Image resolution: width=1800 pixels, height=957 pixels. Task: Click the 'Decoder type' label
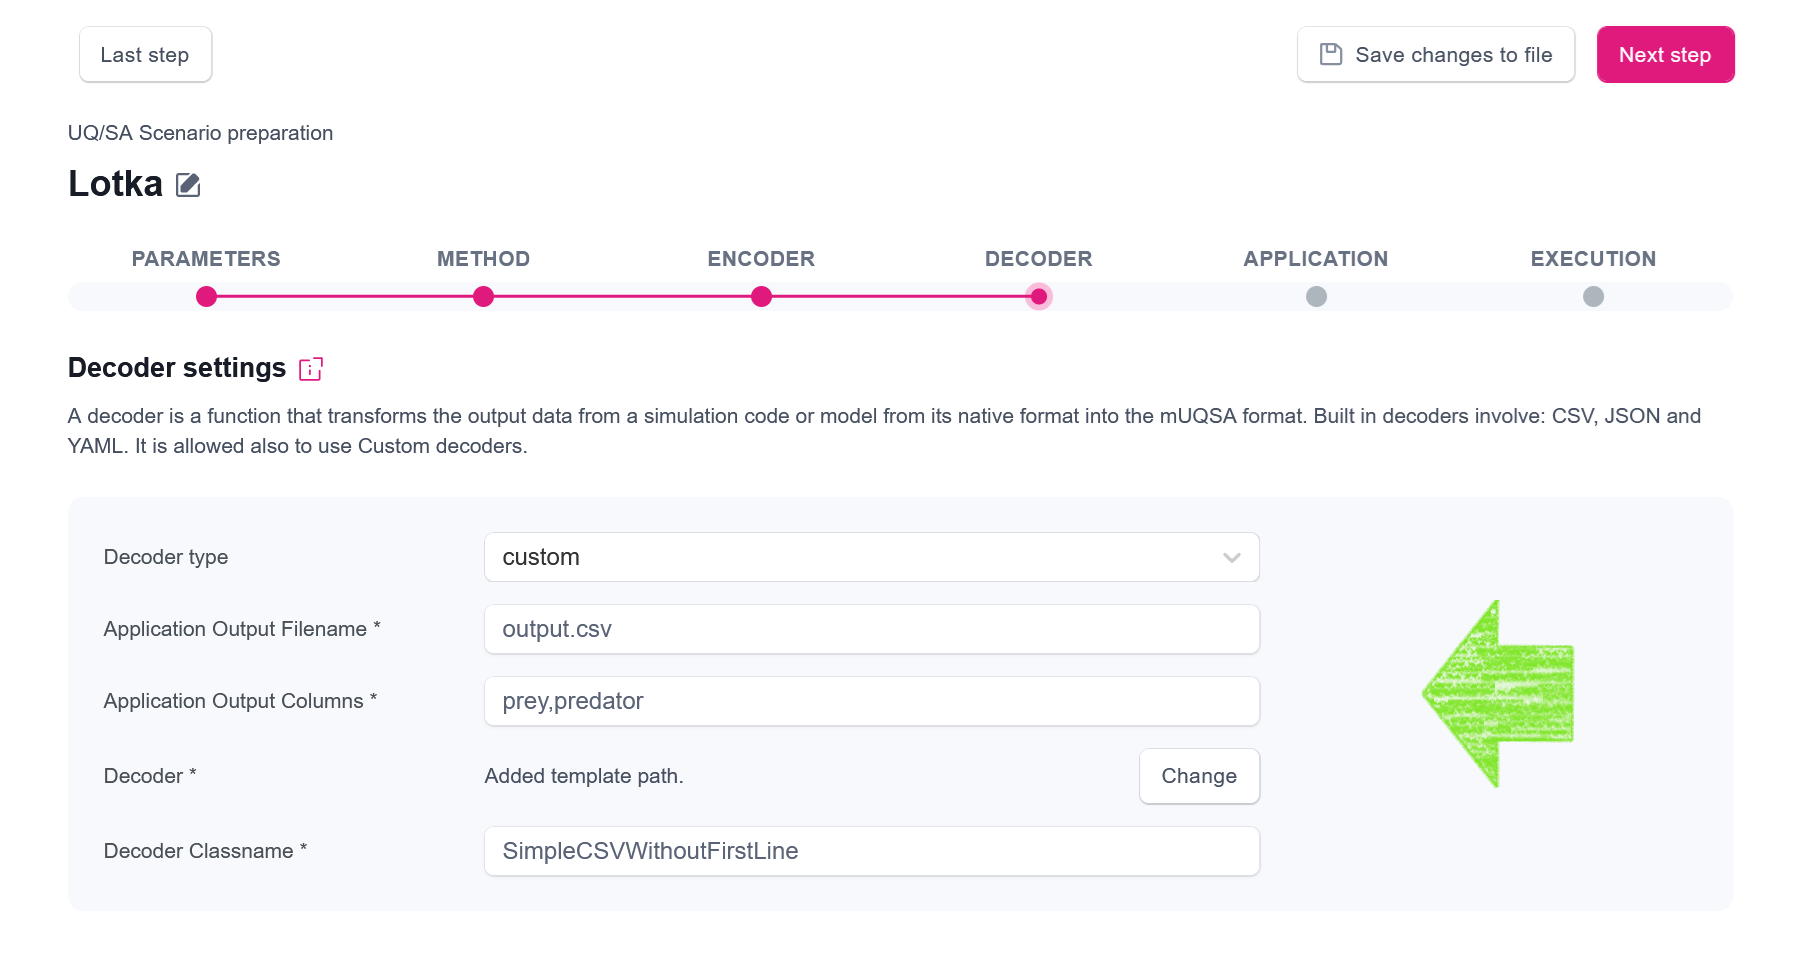pyautogui.click(x=166, y=557)
